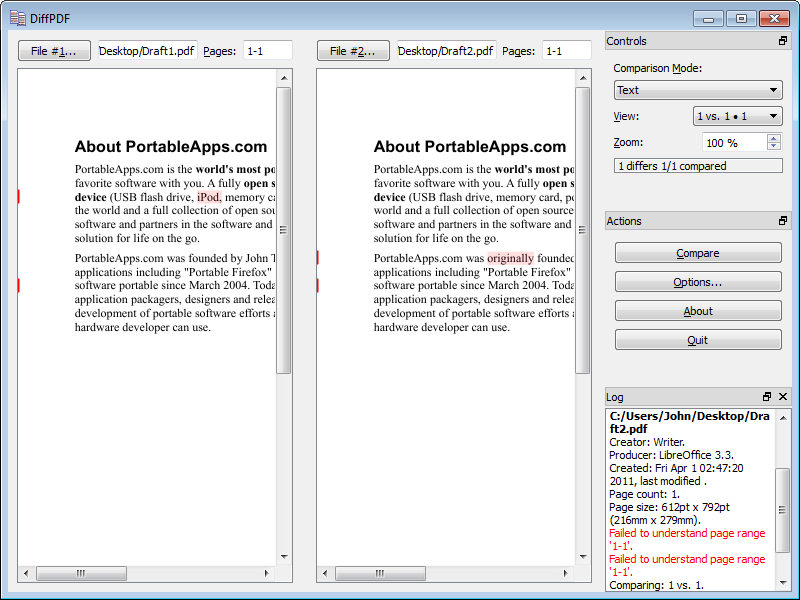Open Options... dialog
The image size is (800, 600).
coord(698,283)
